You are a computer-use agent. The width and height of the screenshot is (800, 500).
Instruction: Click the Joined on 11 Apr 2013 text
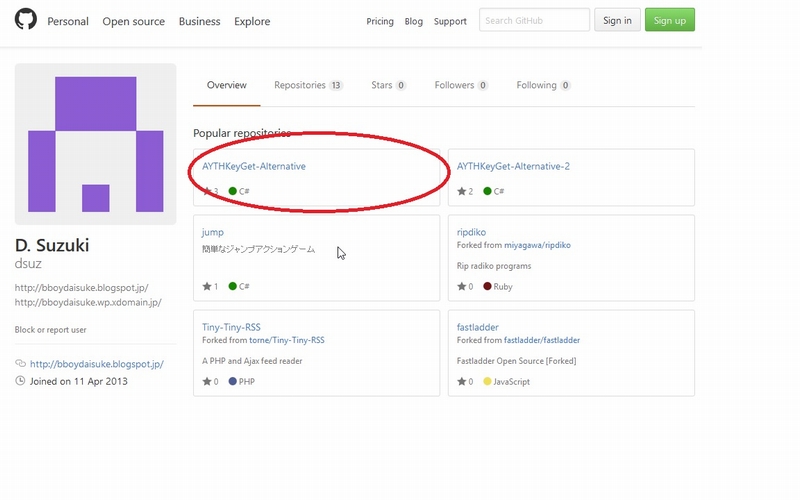coord(79,381)
